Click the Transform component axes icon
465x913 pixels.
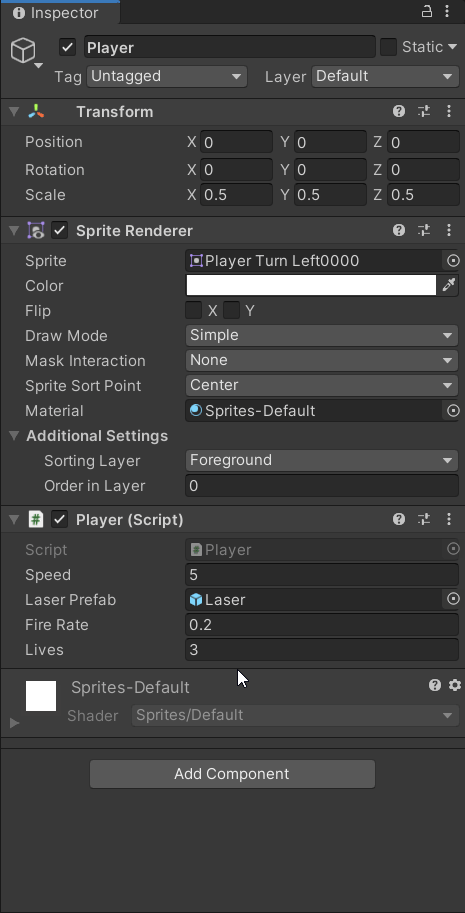tap(36, 112)
